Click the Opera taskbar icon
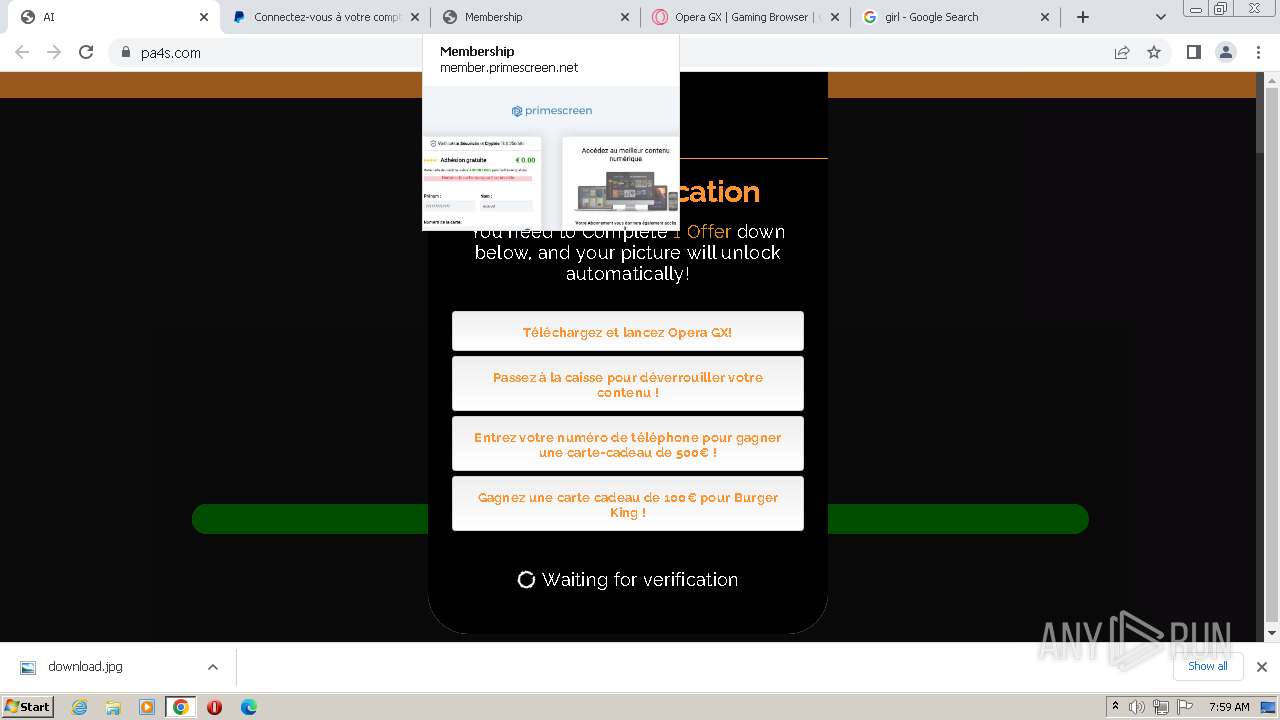This screenshot has height=720, width=1280. click(214, 707)
